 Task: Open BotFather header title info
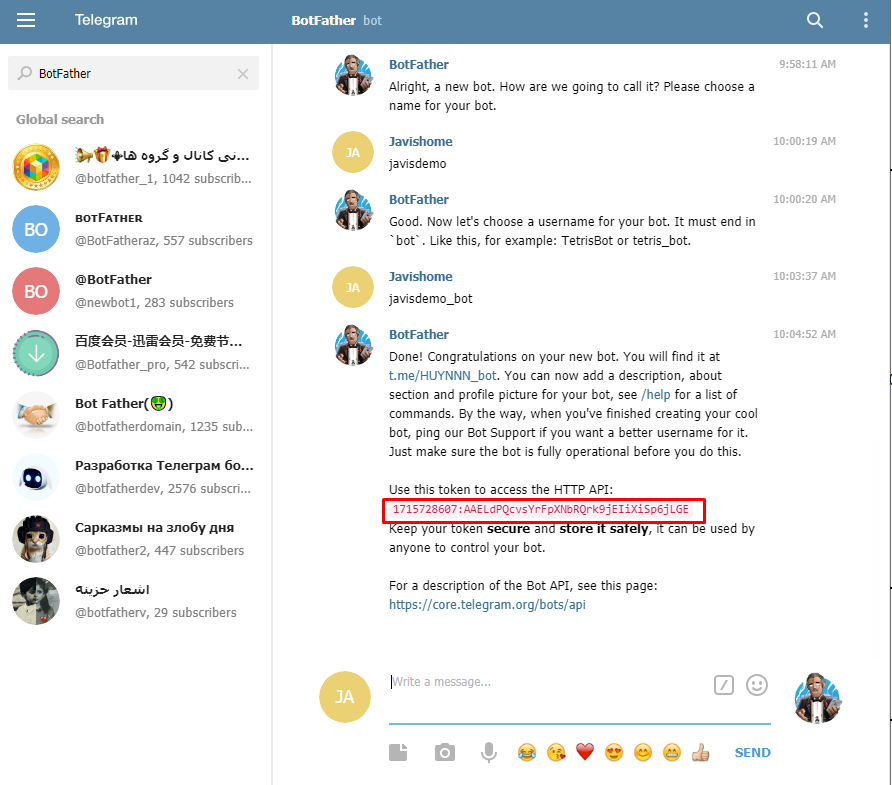pyautogui.click(x=336, y=20)
